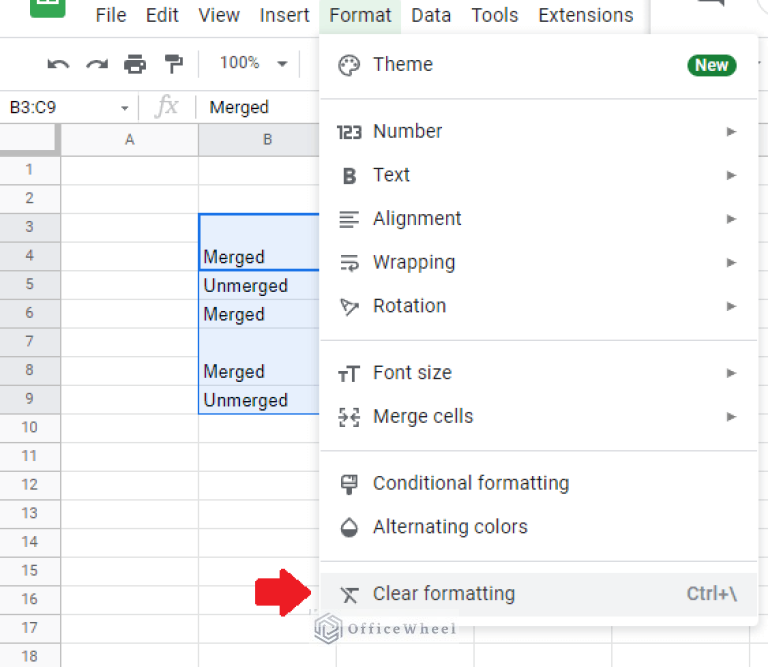Open the Wrapping submenu
The image size is (768, 667).
(x=414, y=263)
